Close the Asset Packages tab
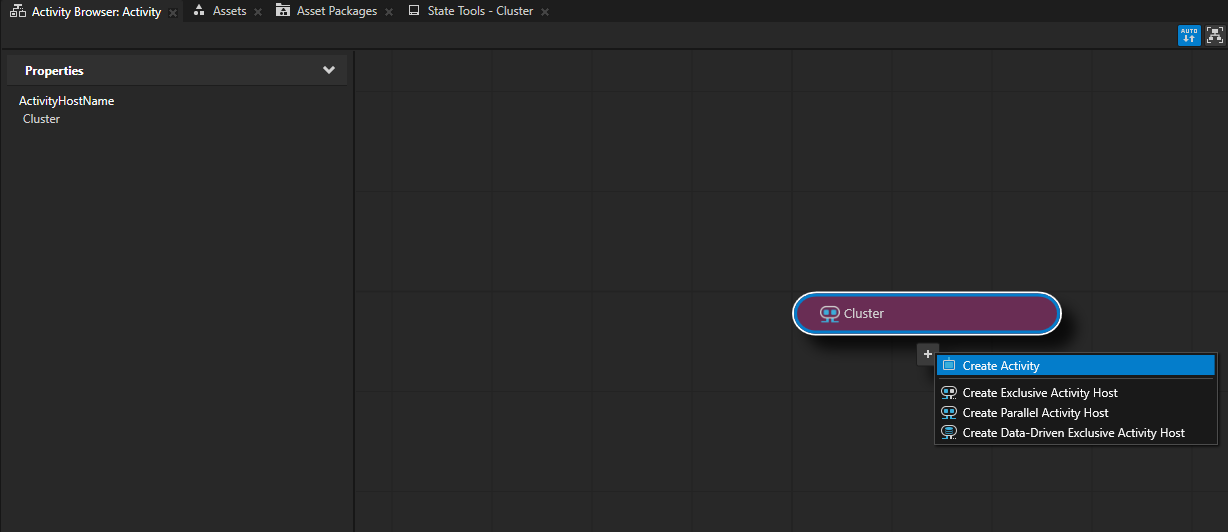 389,12
